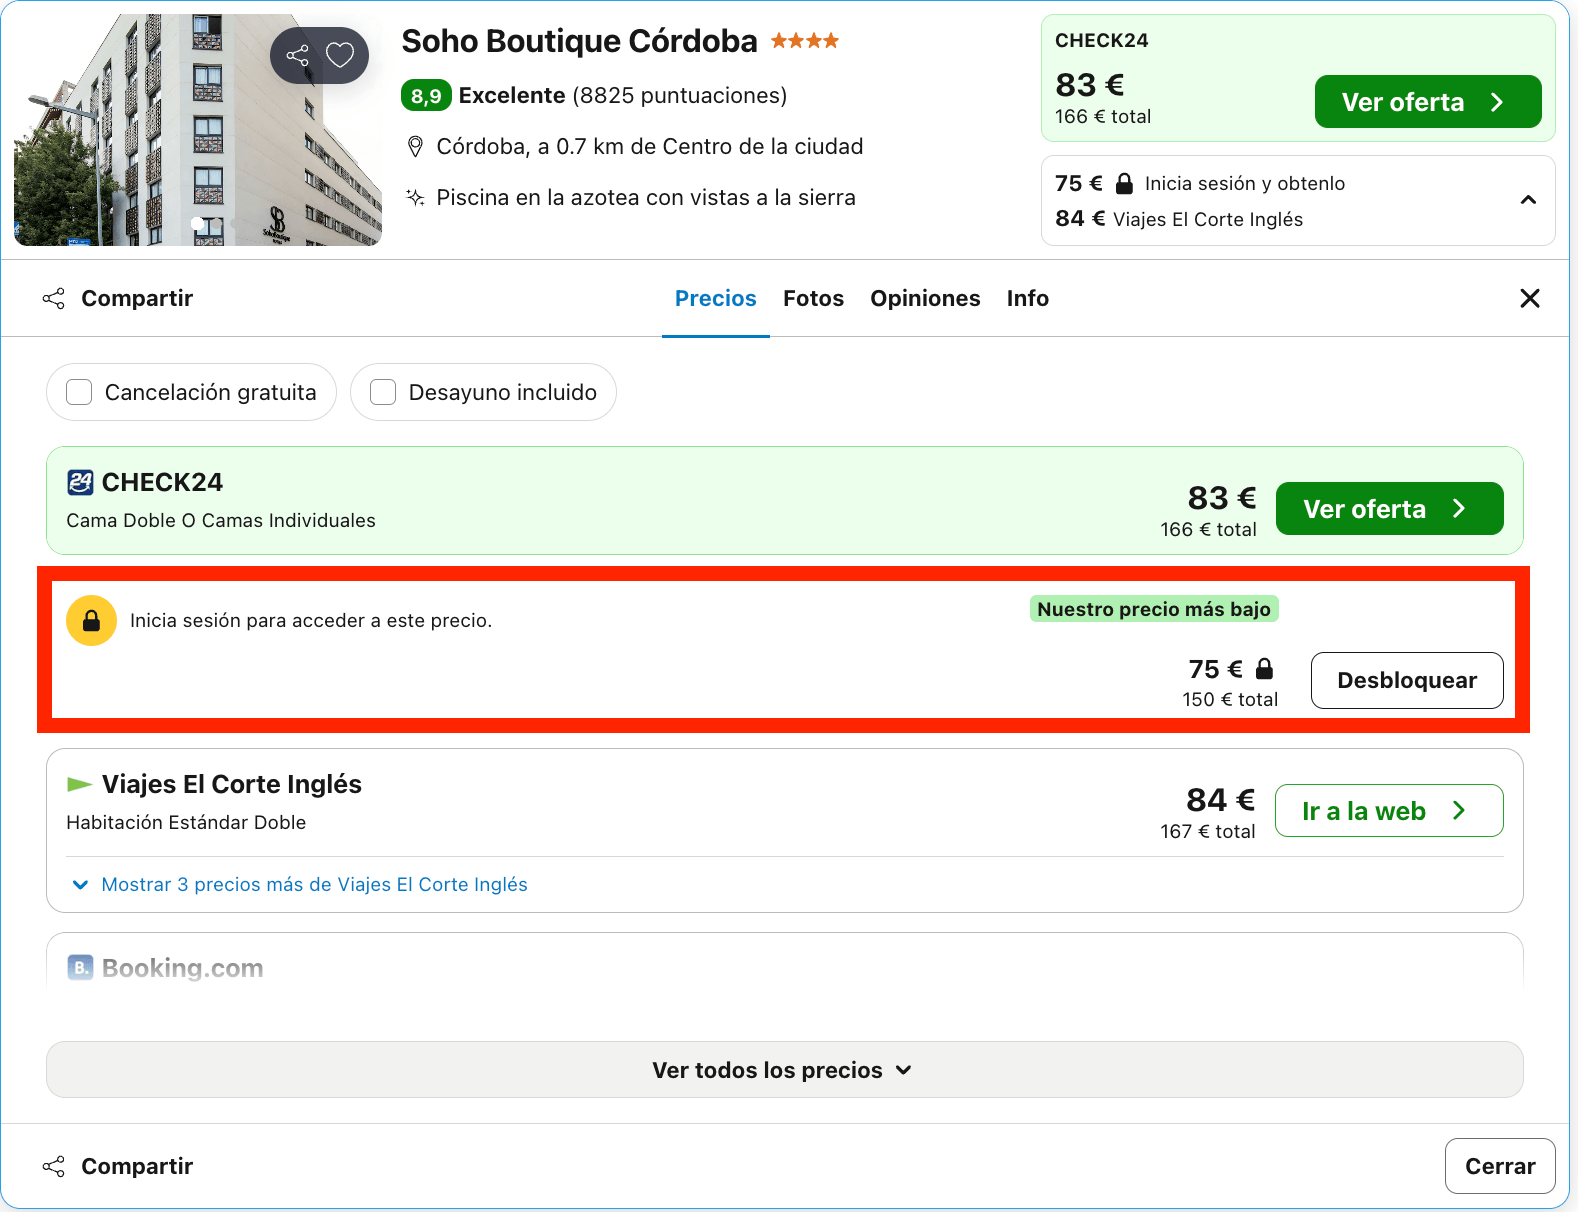
Task: Collapse the price list chevron in header
Action: coord(1528,200)
